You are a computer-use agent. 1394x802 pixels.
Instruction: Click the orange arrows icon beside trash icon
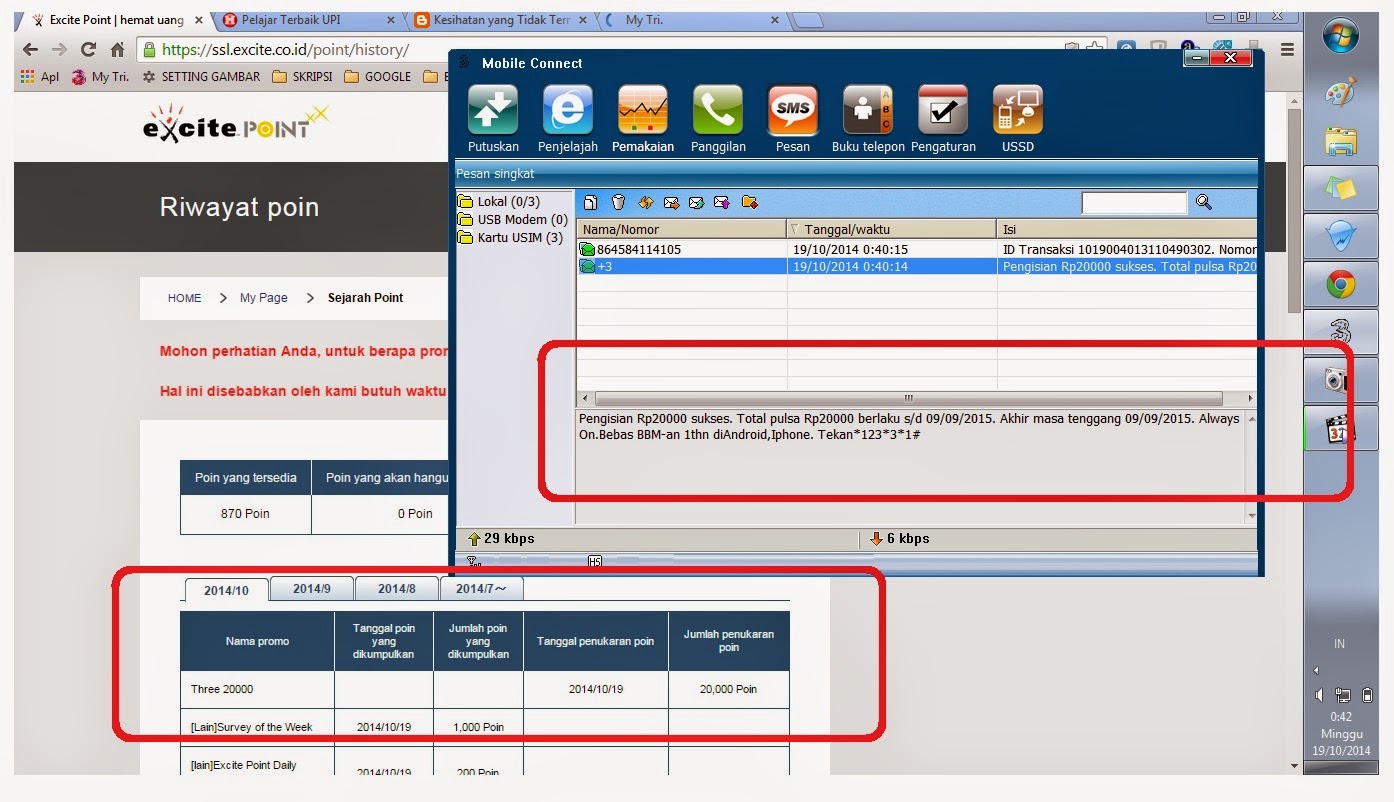click(645, 202)
